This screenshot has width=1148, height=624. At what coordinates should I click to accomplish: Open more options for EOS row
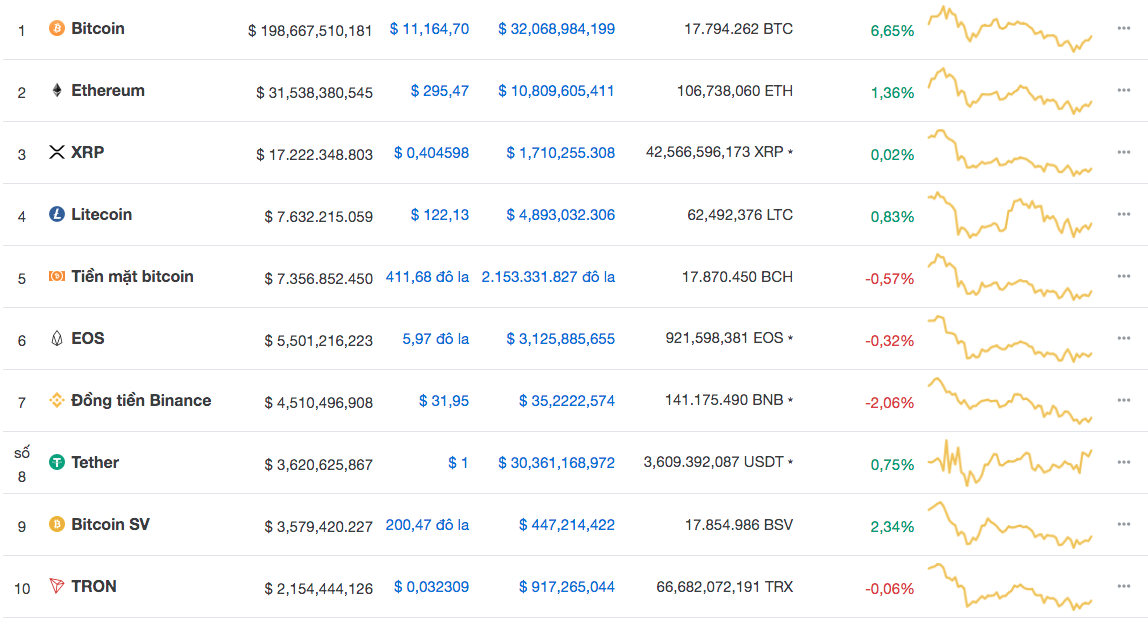[1124, 339]
